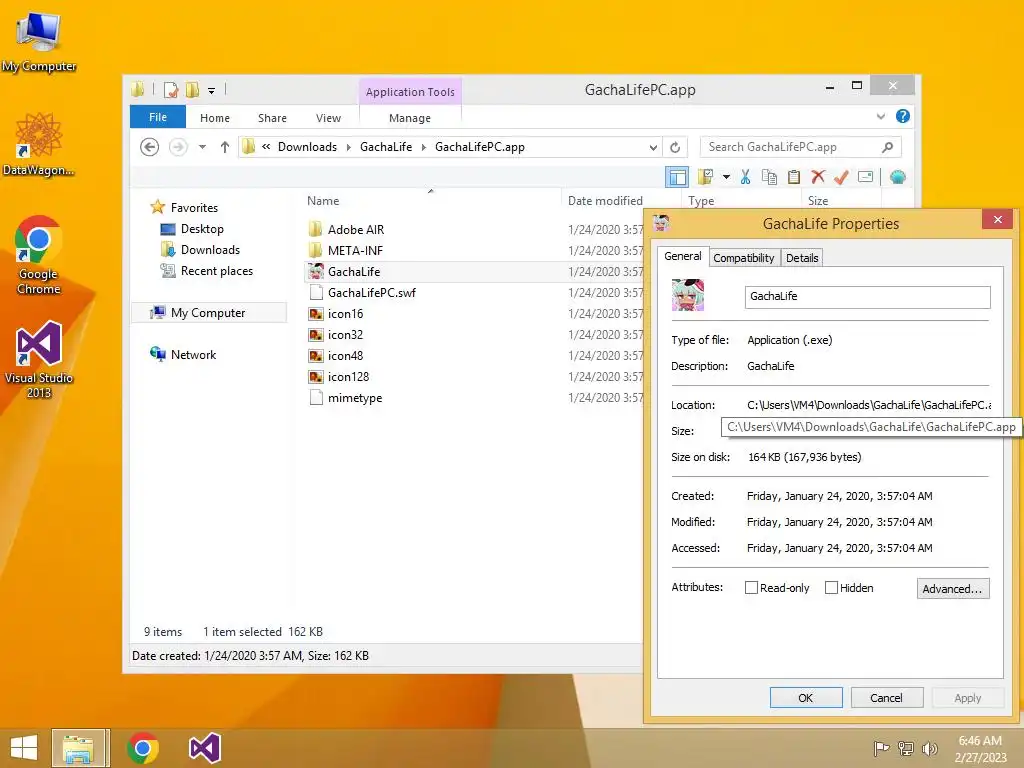The height and width of the screenshot is (768, 1024).
Task: Select the Adobe AIR folder
Action: pyautogui.click(x=356, y=230)
